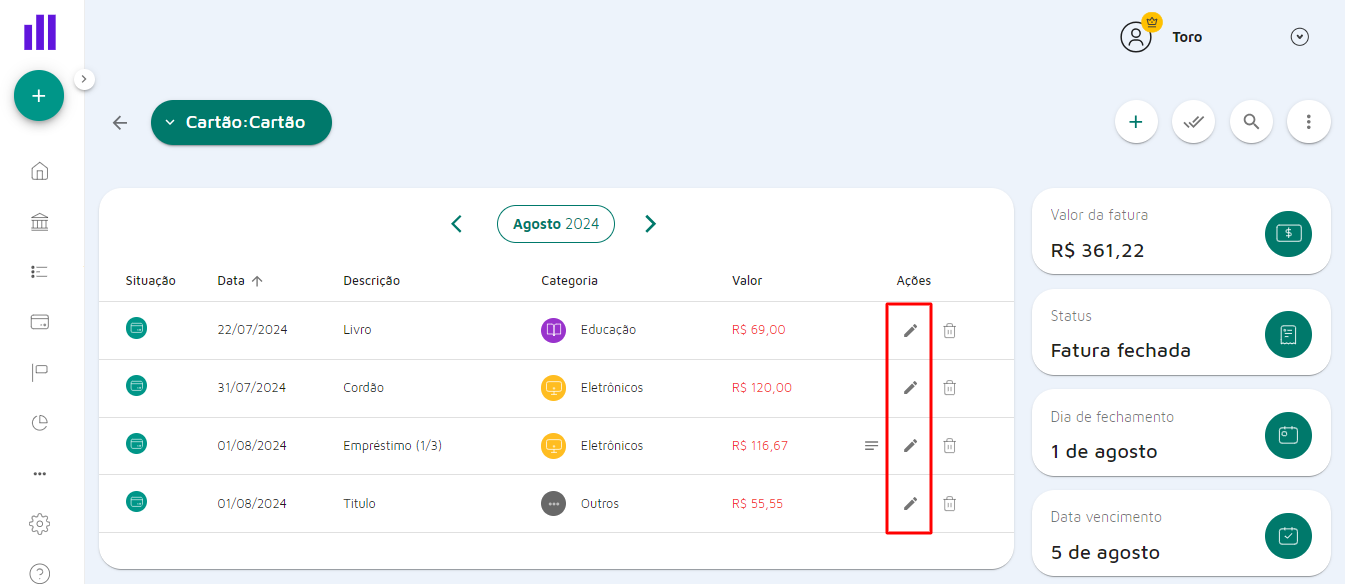1345x584 pixels.
Task: Click the search magnifier button
Action: pos(1251,122)
